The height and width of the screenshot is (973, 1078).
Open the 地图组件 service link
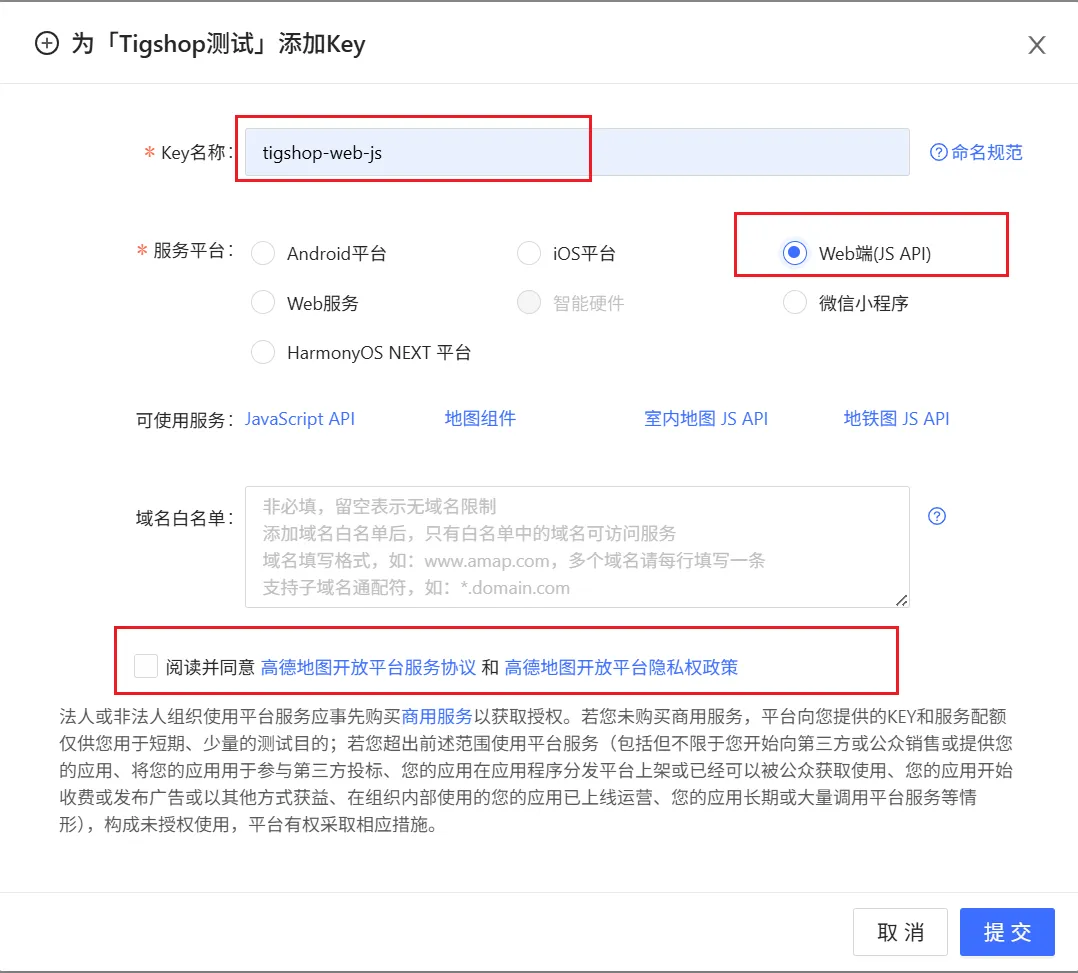click(480, 419)
